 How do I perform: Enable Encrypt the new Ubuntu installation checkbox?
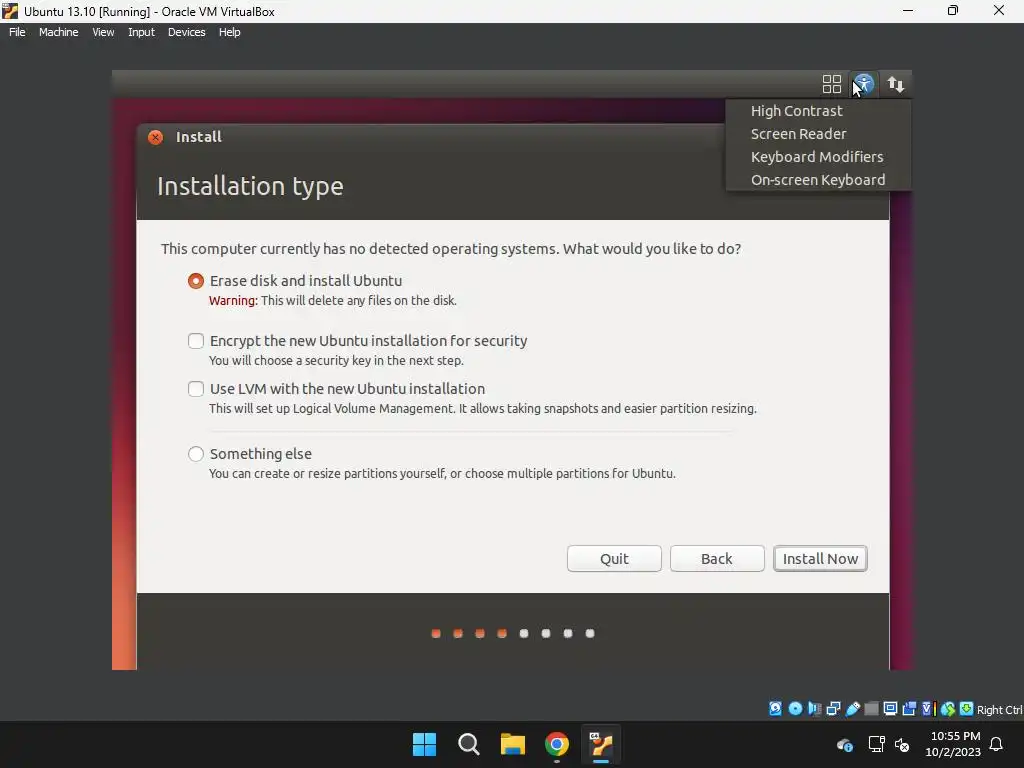(x=195, y=341)
